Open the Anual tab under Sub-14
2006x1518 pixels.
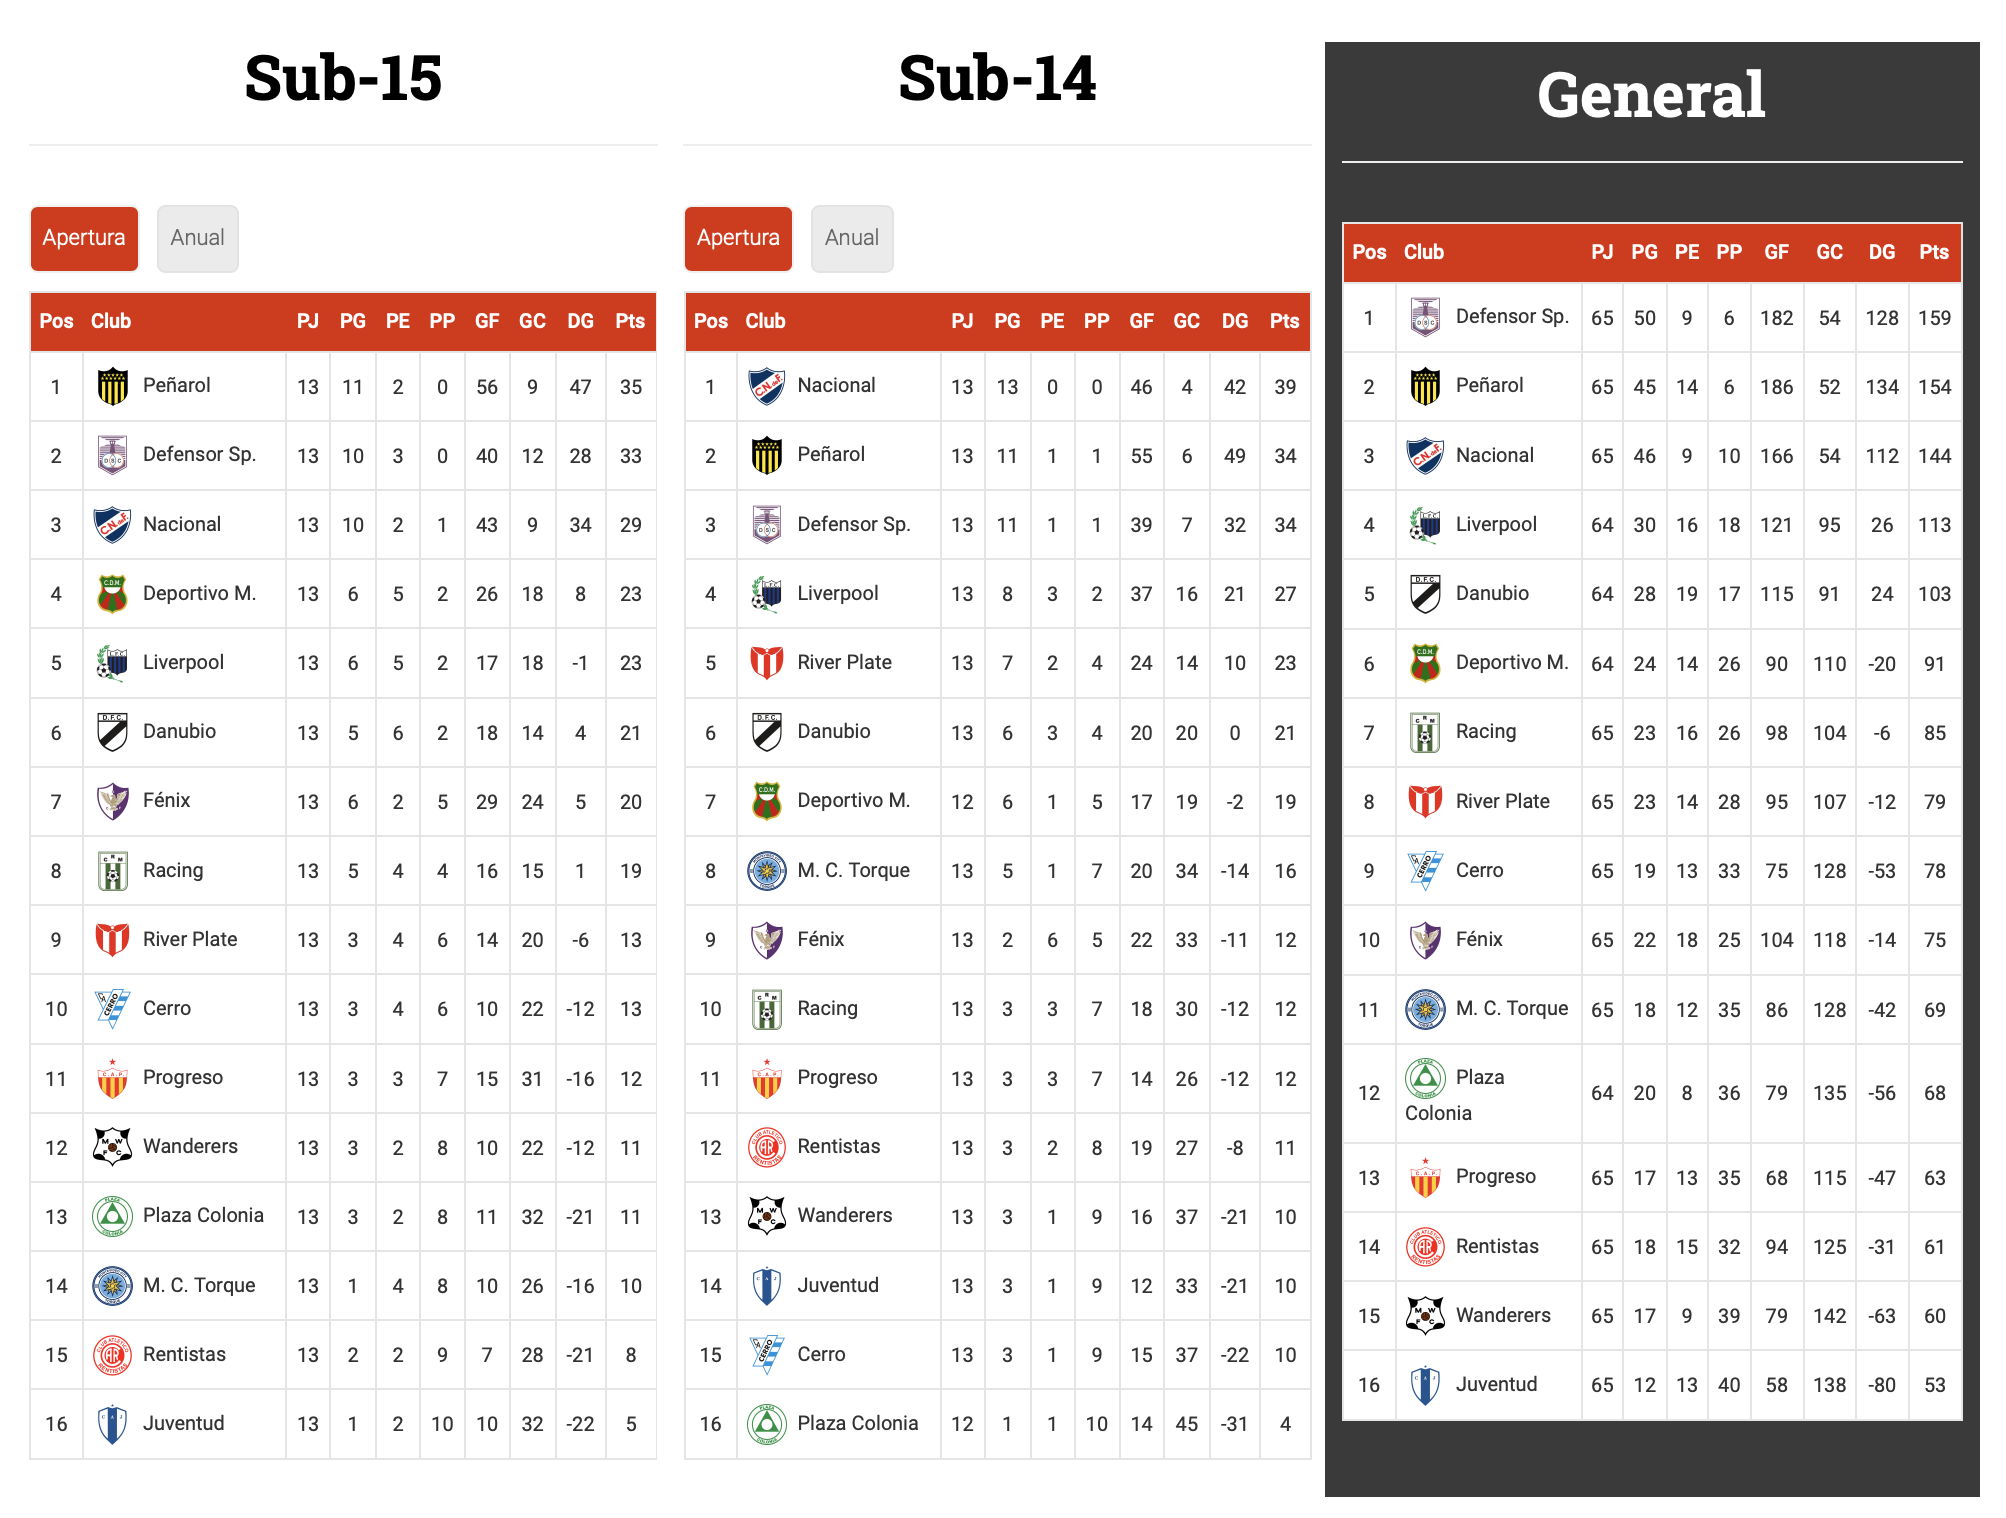[x=851, y=238]
